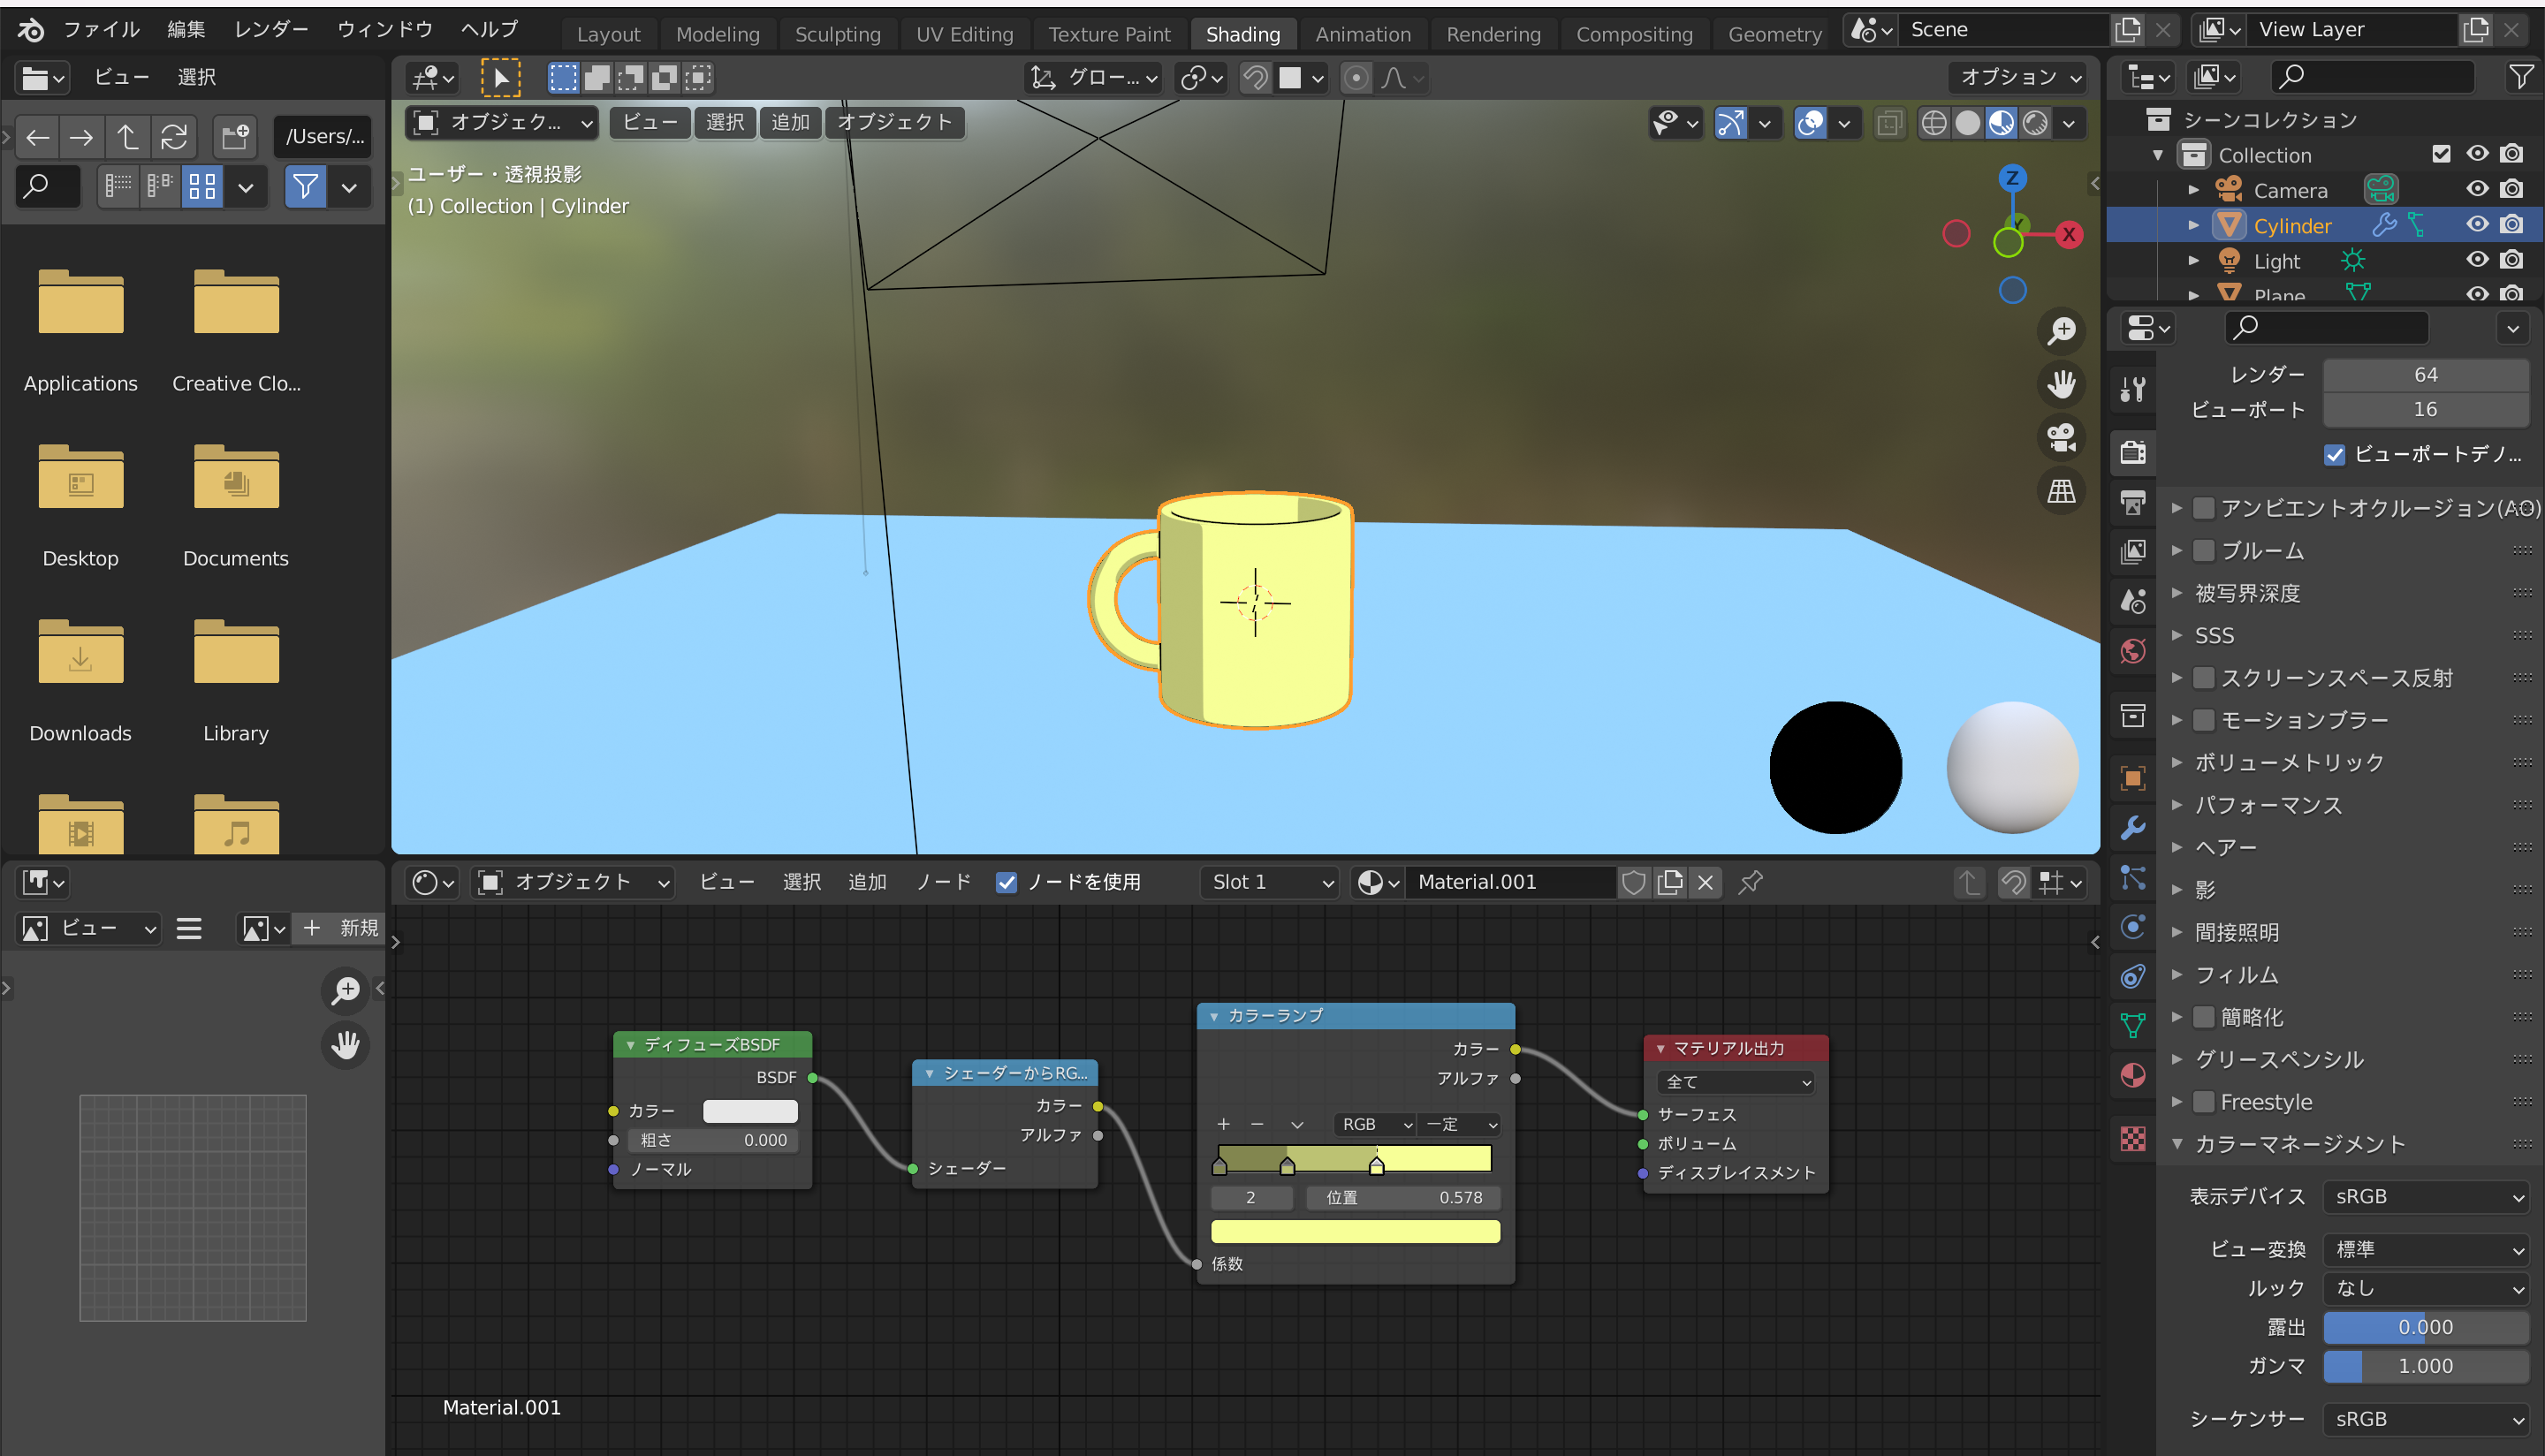
Task: Open the Modifier wrench properties tab
Action: (x=2133, y=828)
